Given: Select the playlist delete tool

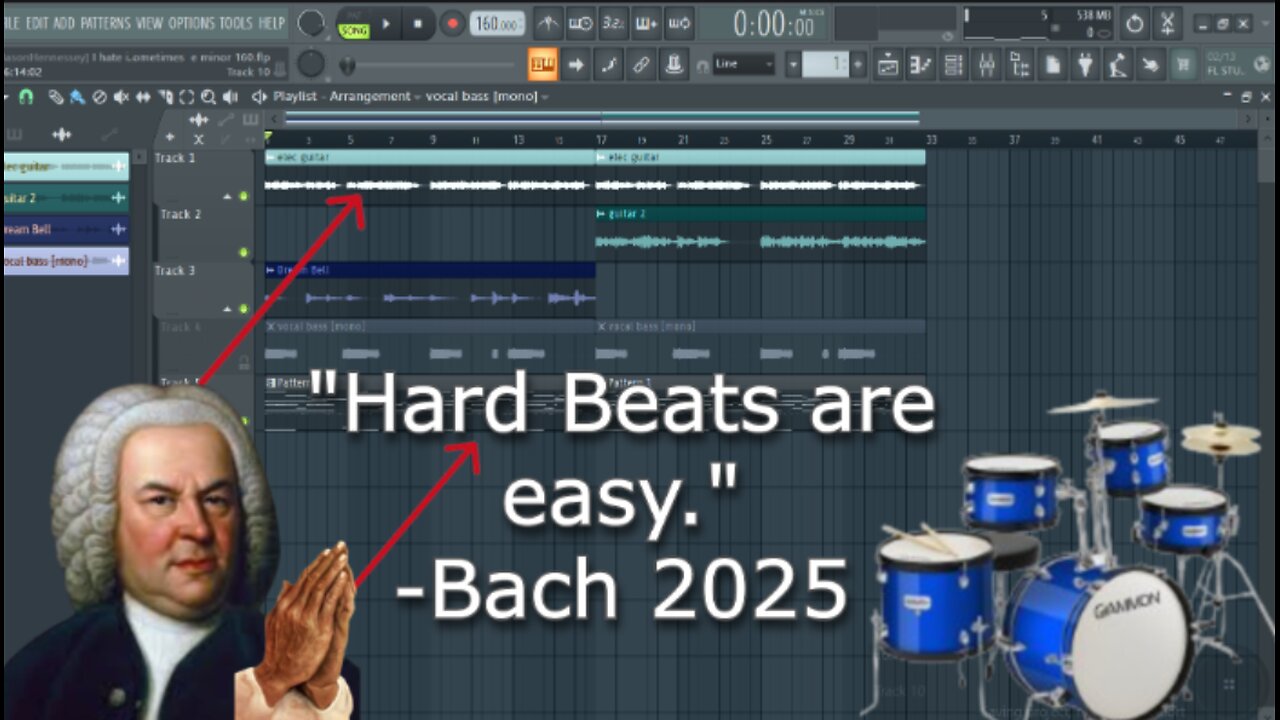Looking at the screenshot, I should click(99, 97).
